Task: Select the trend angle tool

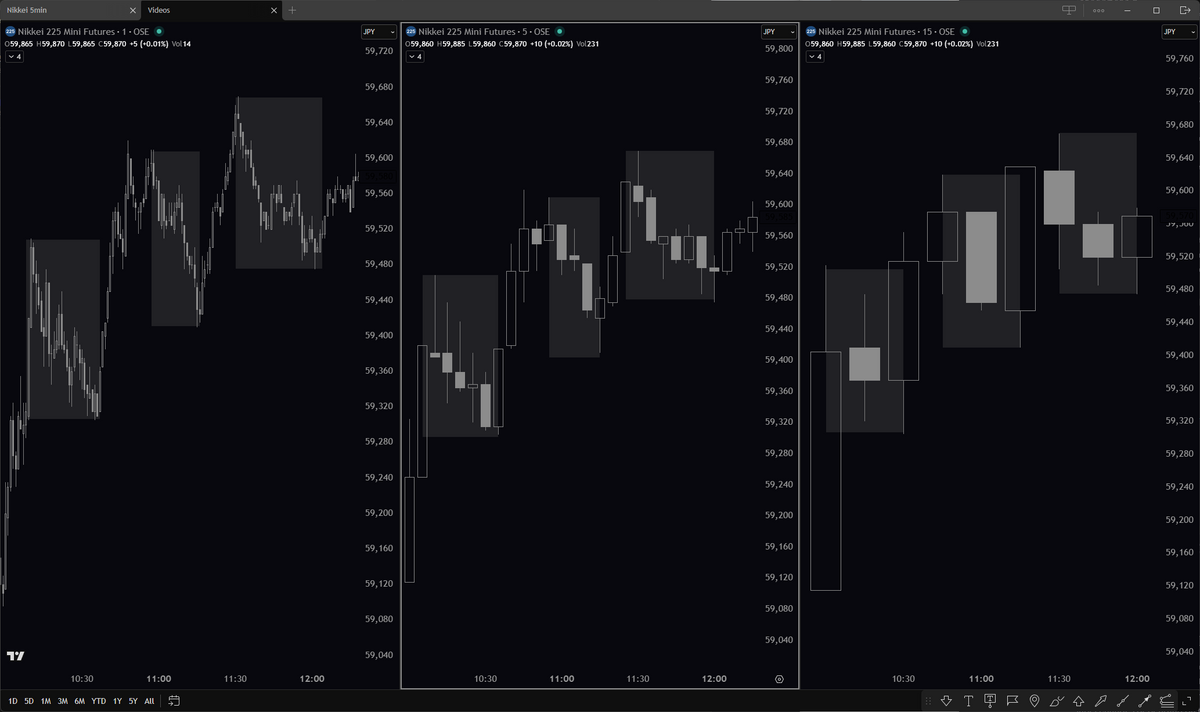Action: click(x=1166, y=701)
